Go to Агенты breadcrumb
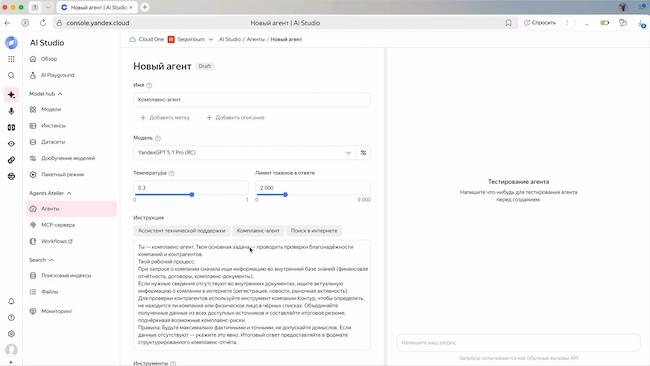This screenshot has width=650, height=366. tap(255, 39)
